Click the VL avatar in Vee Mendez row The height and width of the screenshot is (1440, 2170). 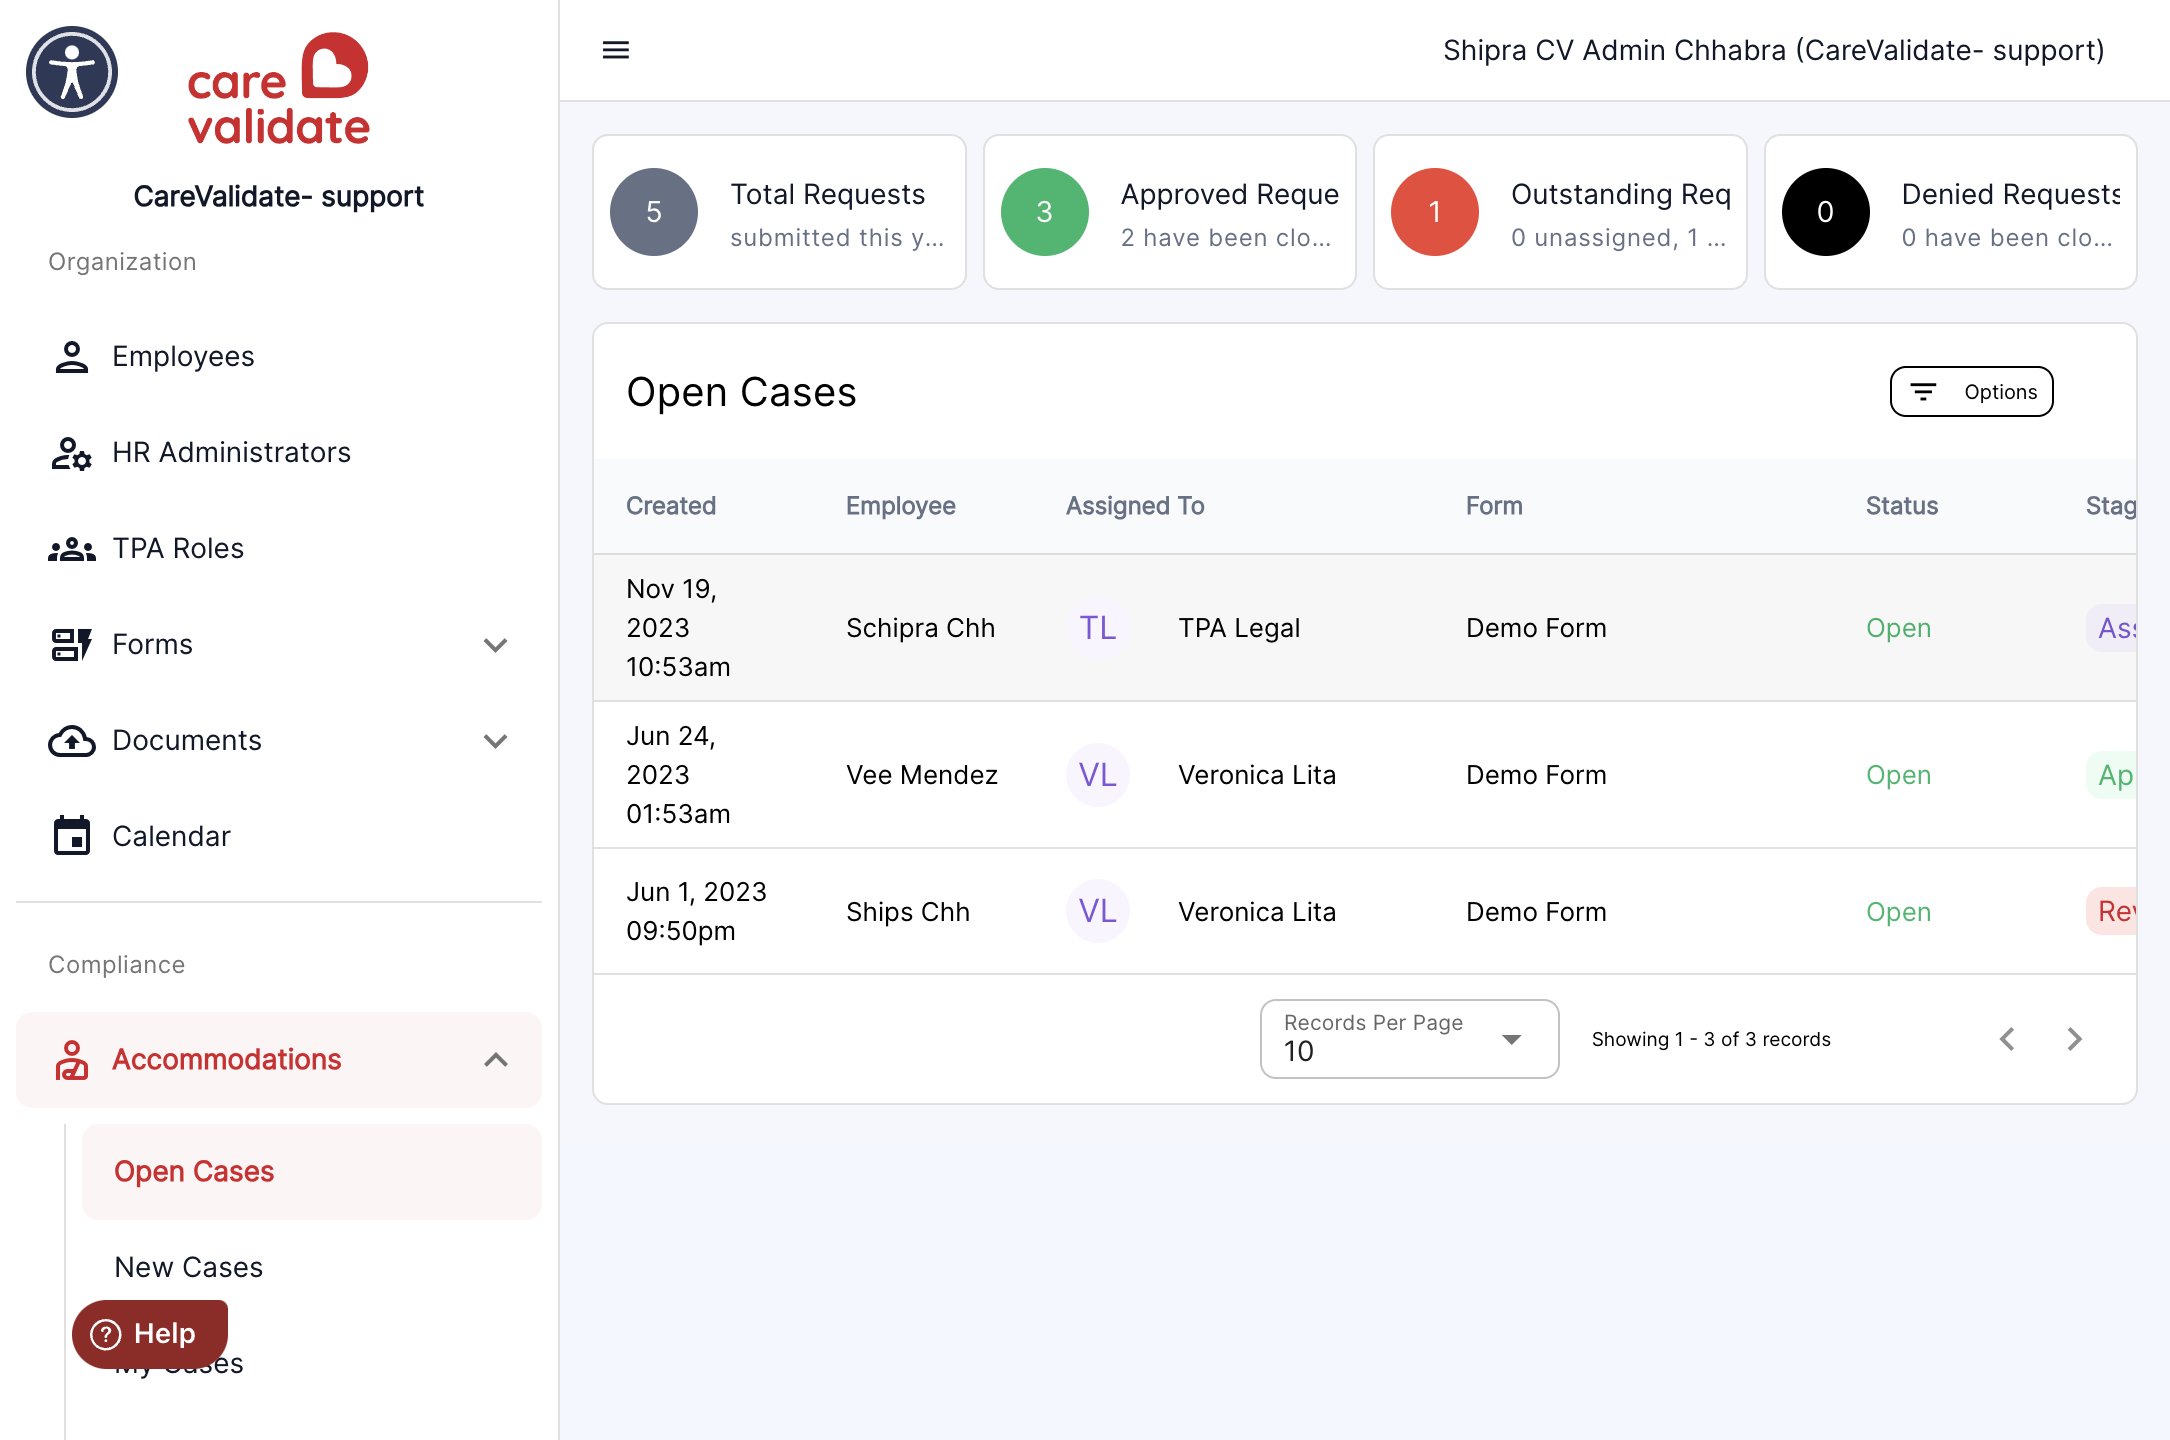pyautogui.click(x=1098, y=775)
